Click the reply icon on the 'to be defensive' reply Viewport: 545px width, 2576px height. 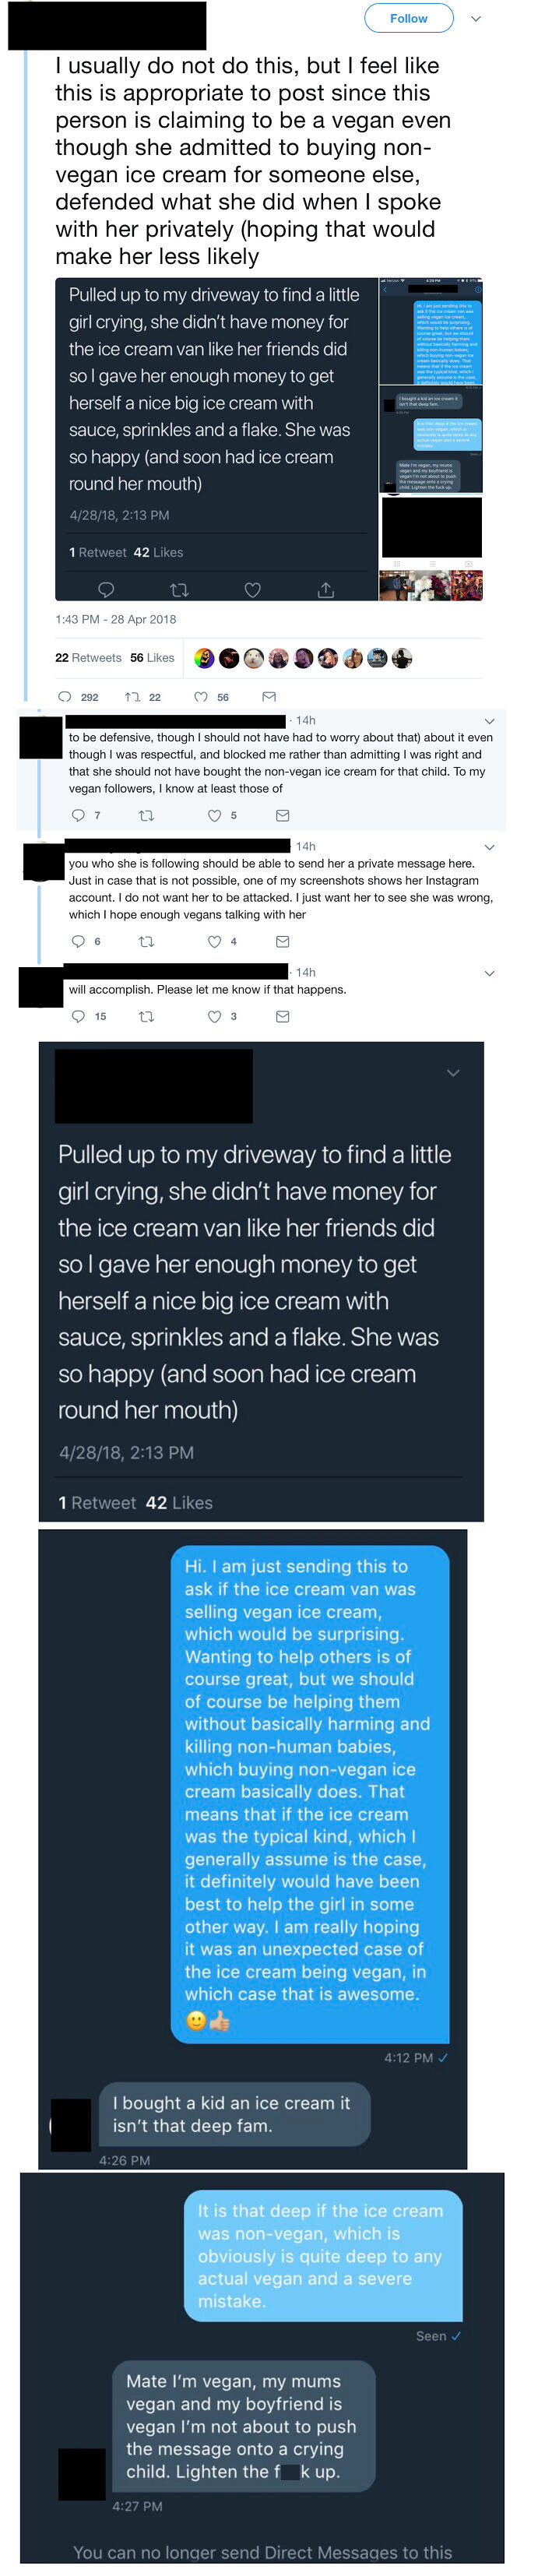coord(78,815)
